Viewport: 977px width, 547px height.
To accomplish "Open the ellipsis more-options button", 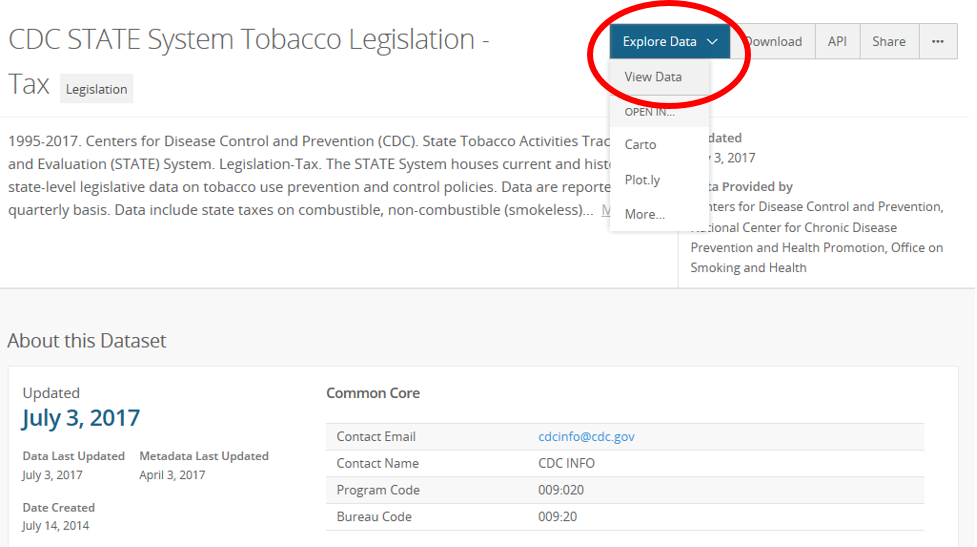I will 937,41.
